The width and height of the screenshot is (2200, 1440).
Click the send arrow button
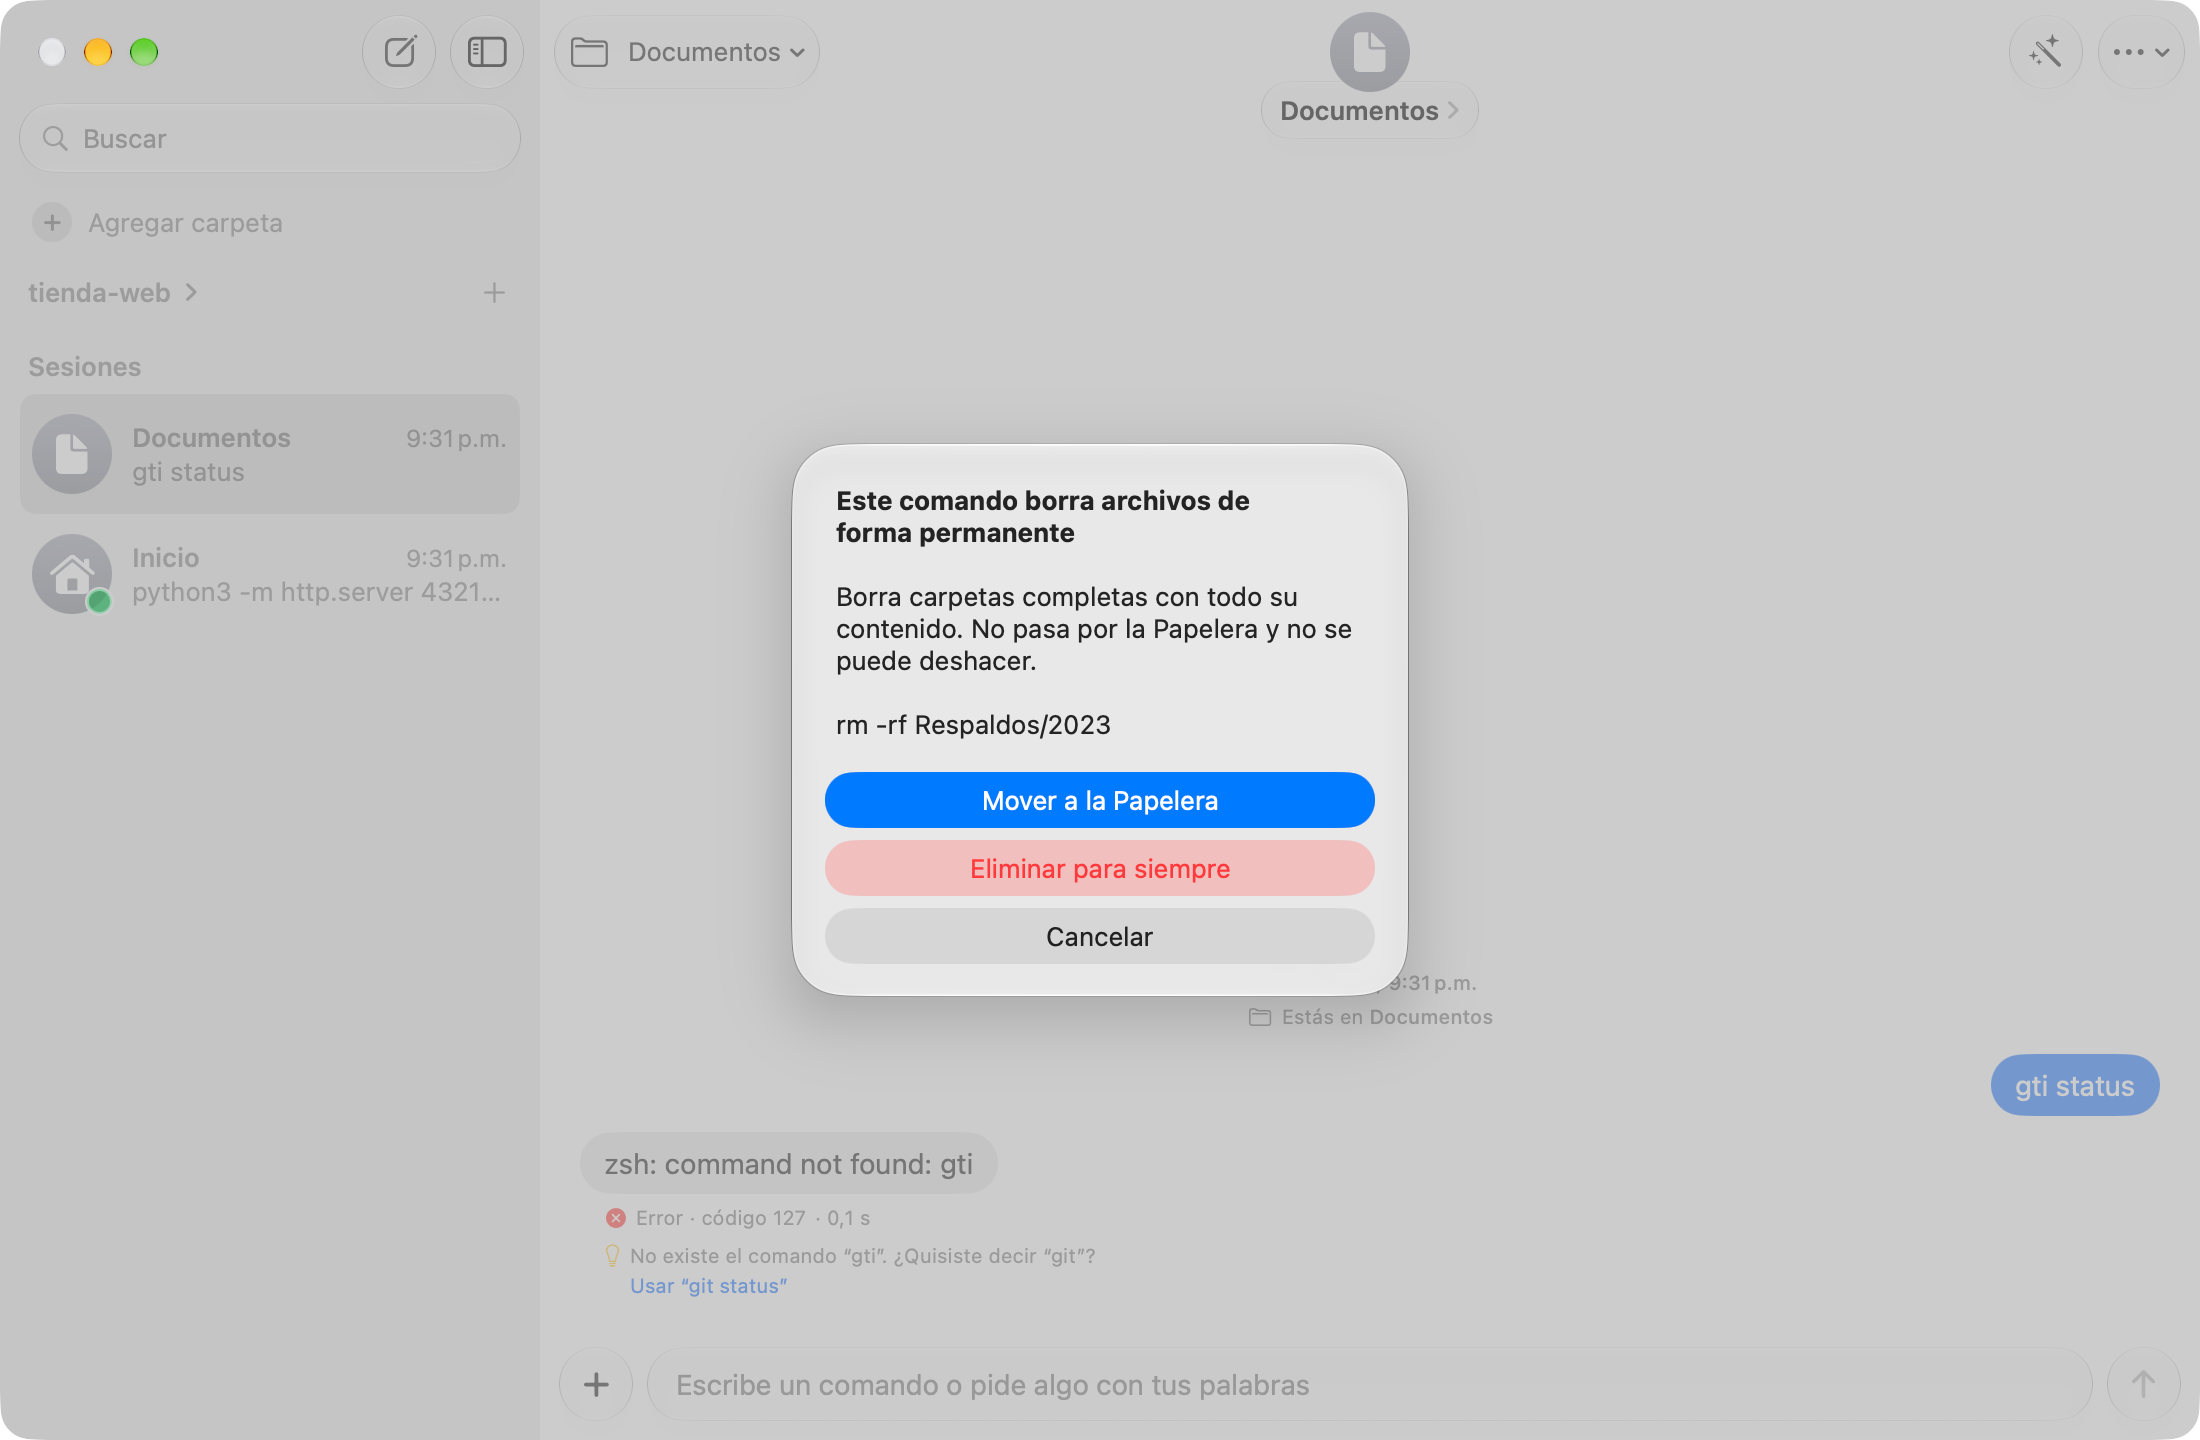pos(2142,1384)
